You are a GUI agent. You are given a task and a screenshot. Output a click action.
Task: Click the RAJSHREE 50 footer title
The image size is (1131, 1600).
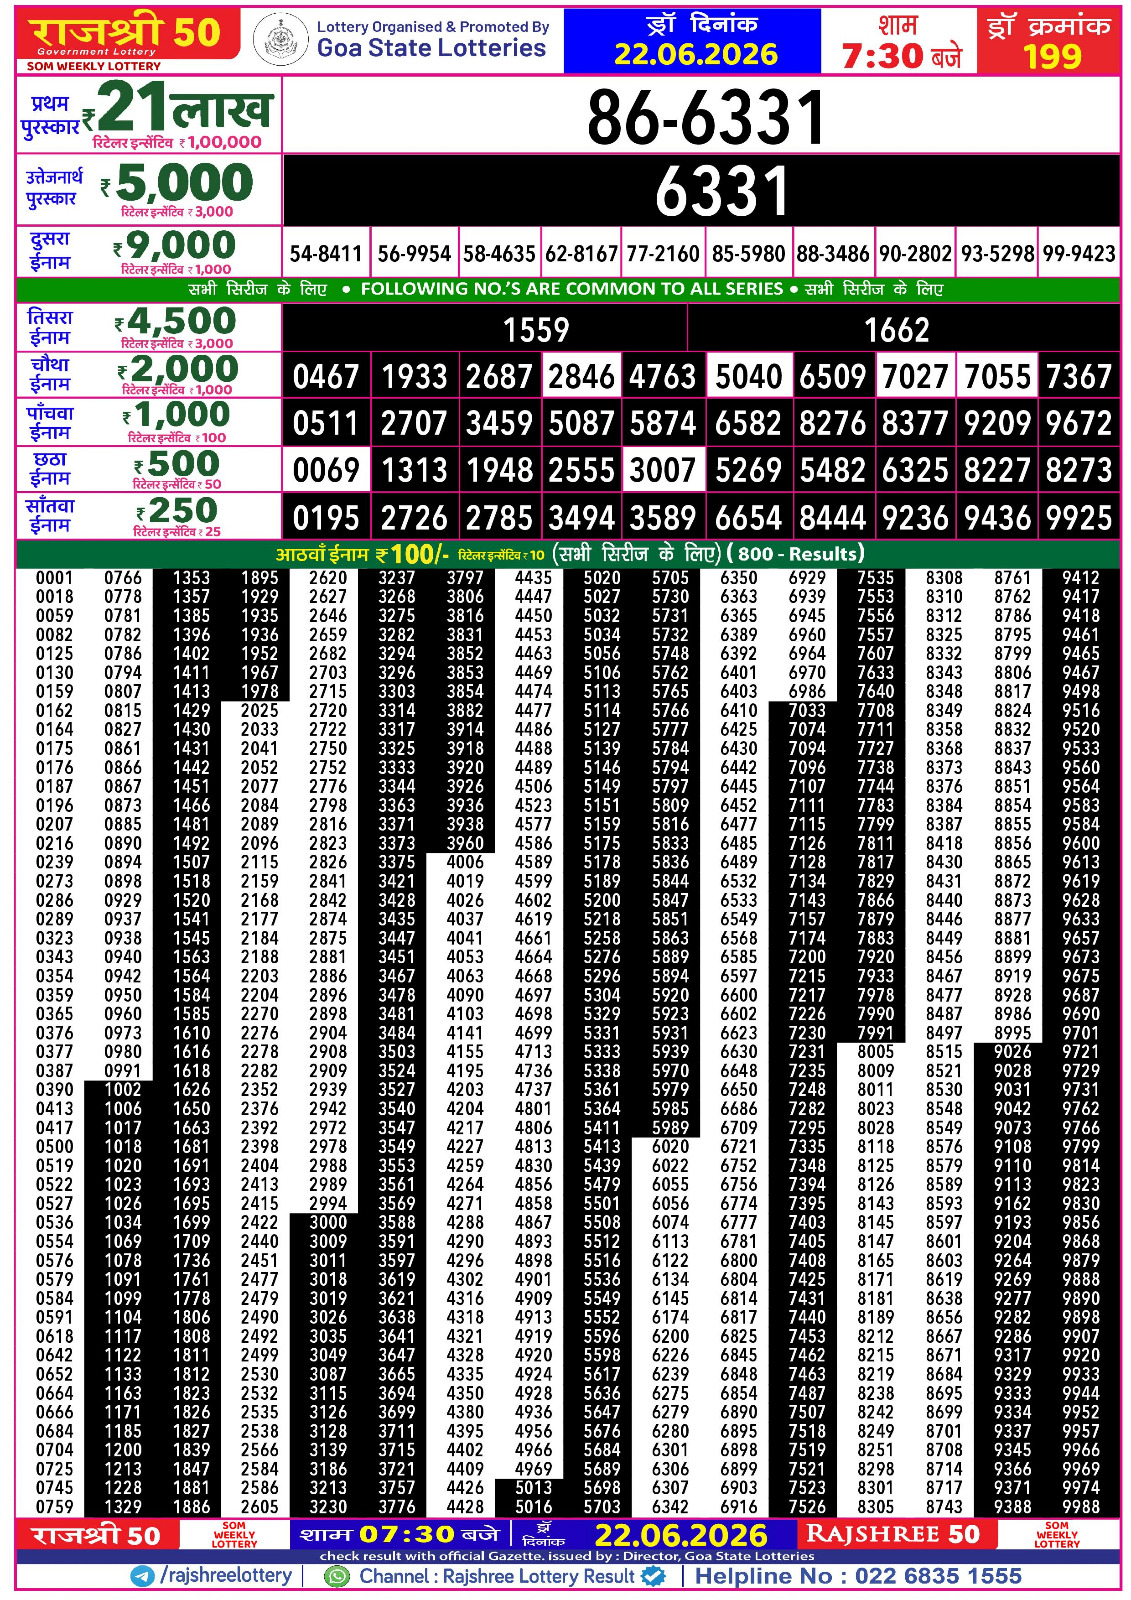tap(893, 1535)
